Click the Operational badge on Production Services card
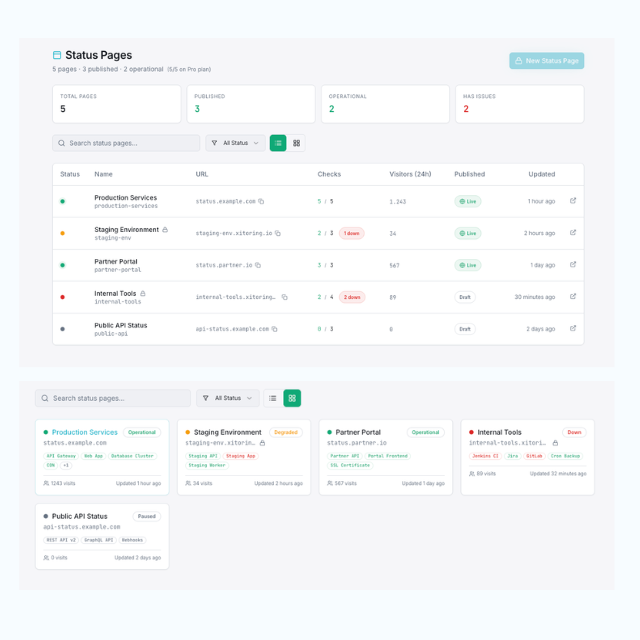This screenshot has height=640, width=640. click(142, 432)
